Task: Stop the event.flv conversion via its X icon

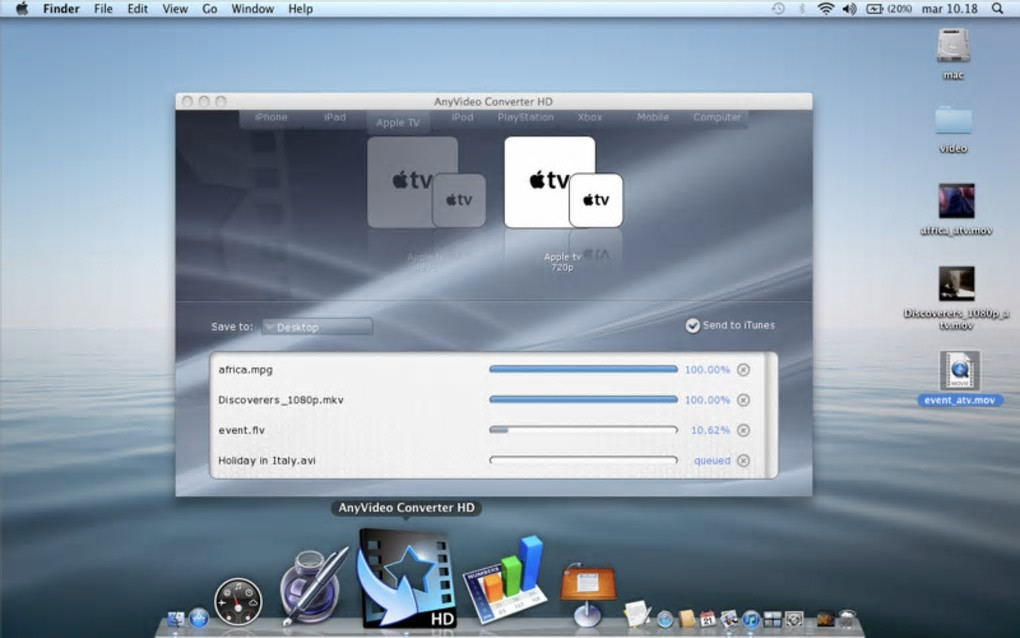Action: coord(744,430)
